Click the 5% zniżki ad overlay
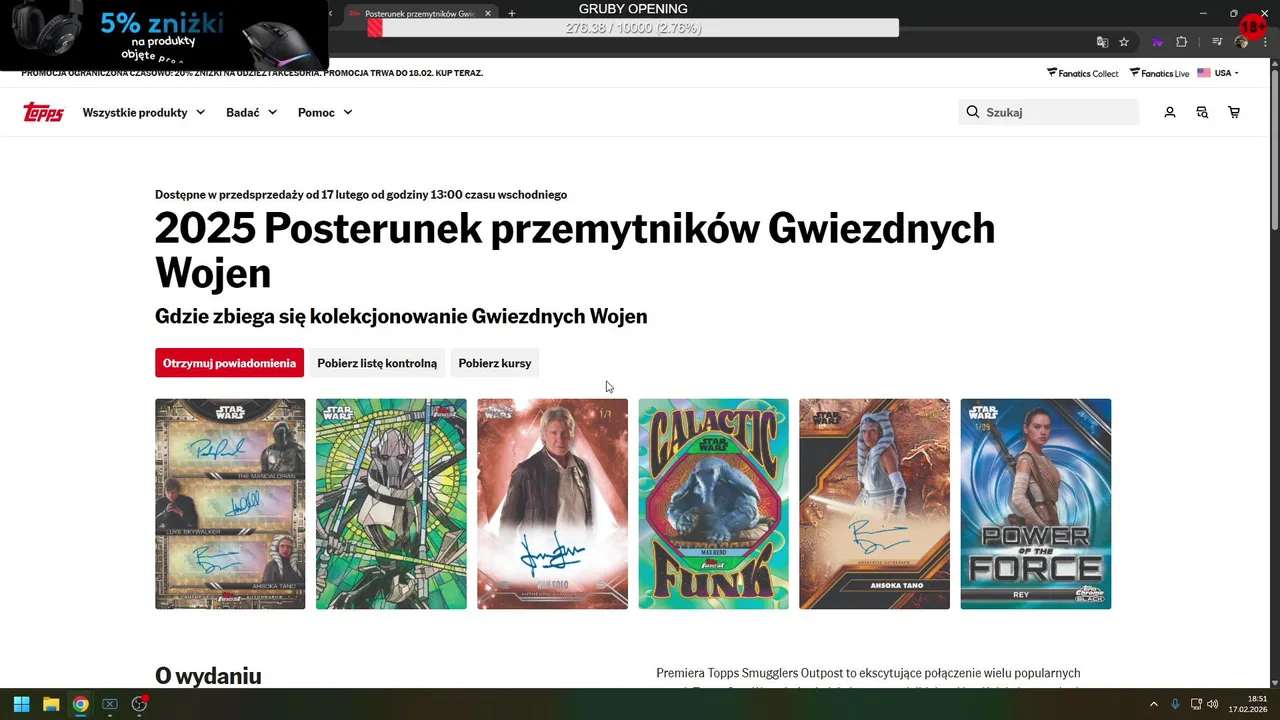 pyautogui.click(x=164, y=35)
